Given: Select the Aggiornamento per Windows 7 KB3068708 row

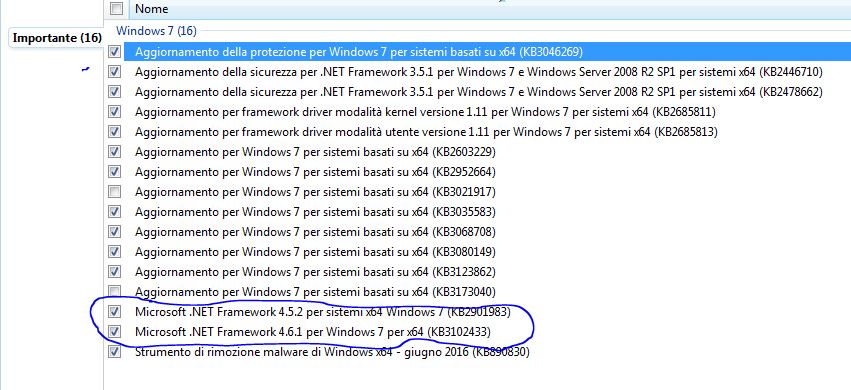Looking at the screenshot, I should (x=315, y=232).
